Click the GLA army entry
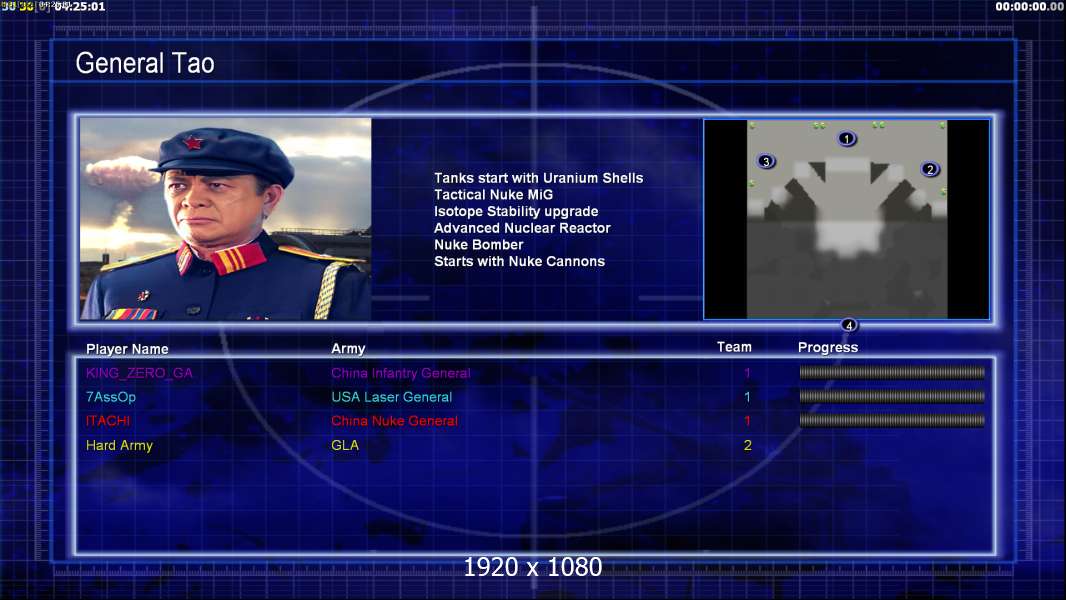Image resolution: width=1066 pixels, height=600 pixels. point(345,445)
